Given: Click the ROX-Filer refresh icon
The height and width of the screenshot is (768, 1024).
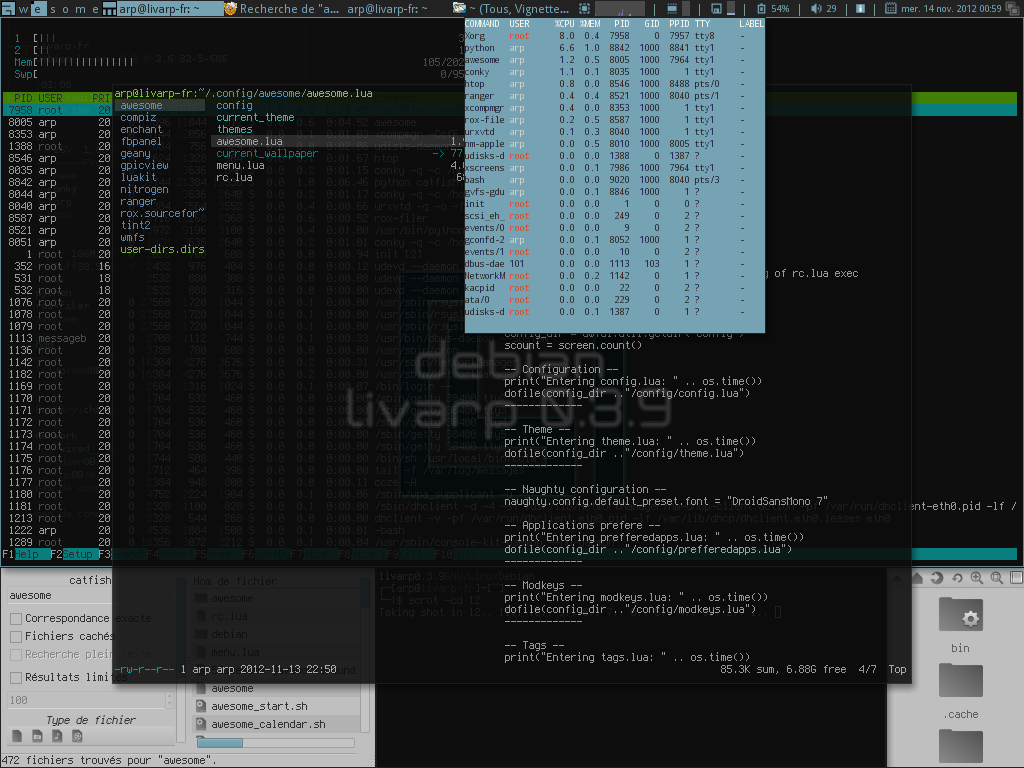Looking at the screenshot, I should [957, 577].
